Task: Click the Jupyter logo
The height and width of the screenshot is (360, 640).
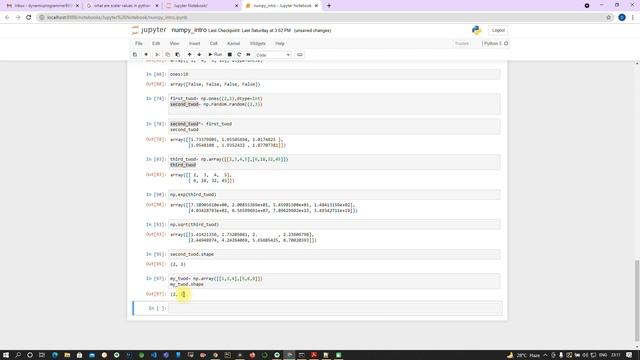Action: click(149, 30)
